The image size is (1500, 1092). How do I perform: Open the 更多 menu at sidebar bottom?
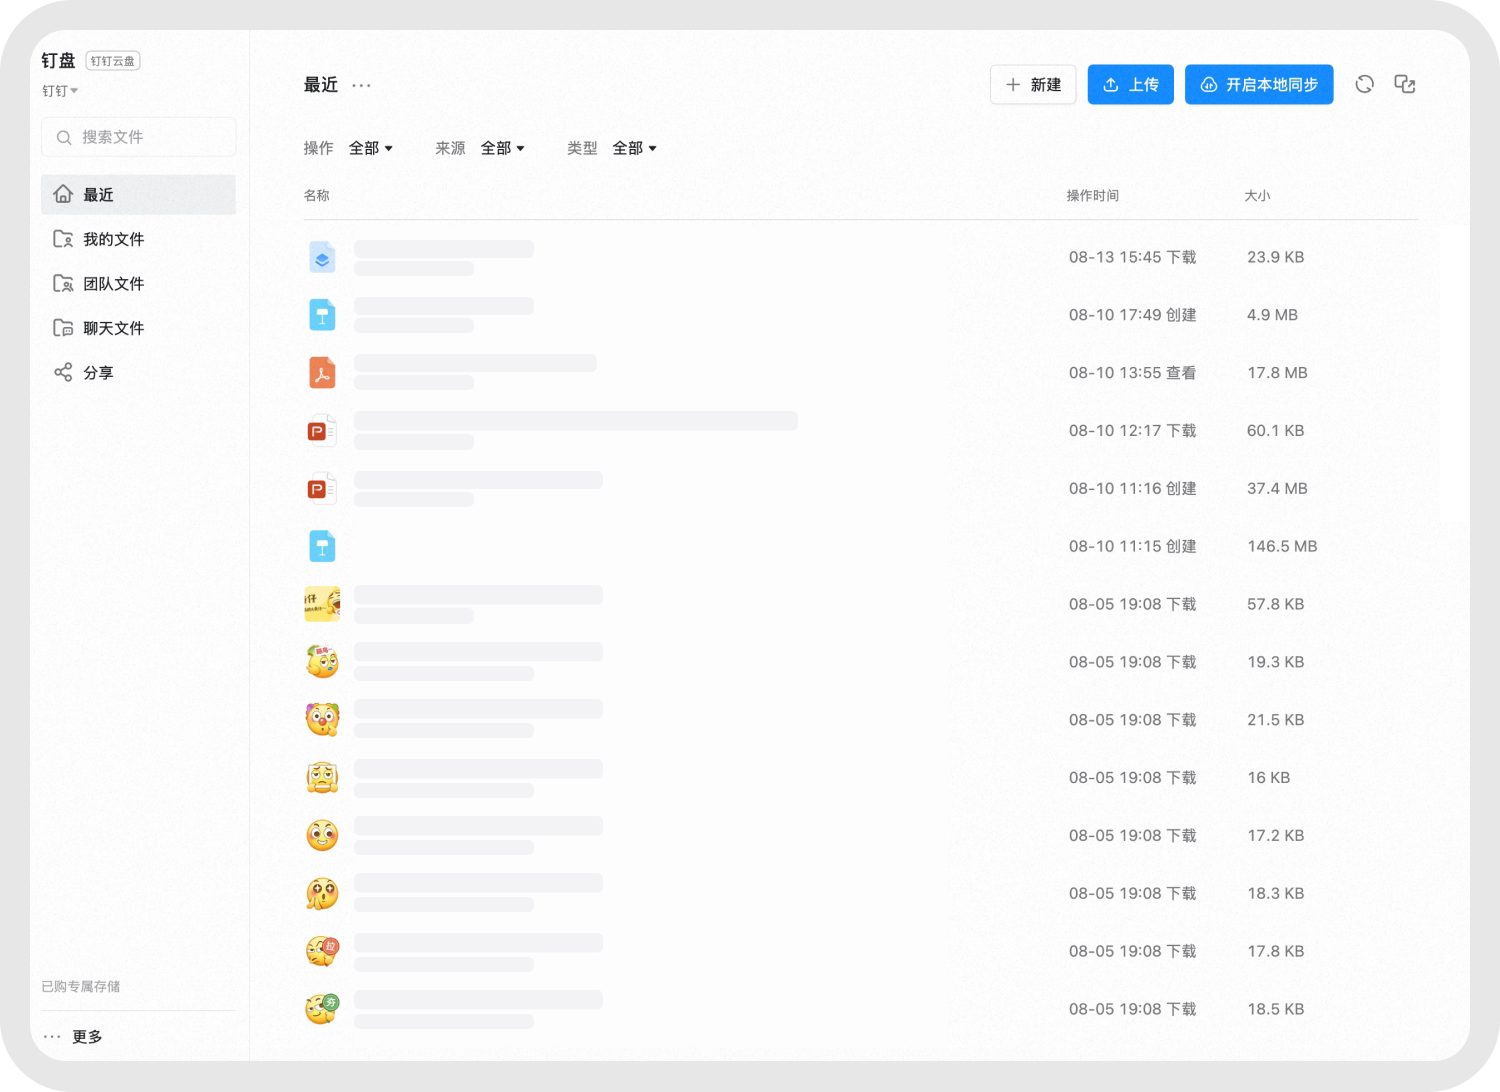click(x=73, y=1037)
